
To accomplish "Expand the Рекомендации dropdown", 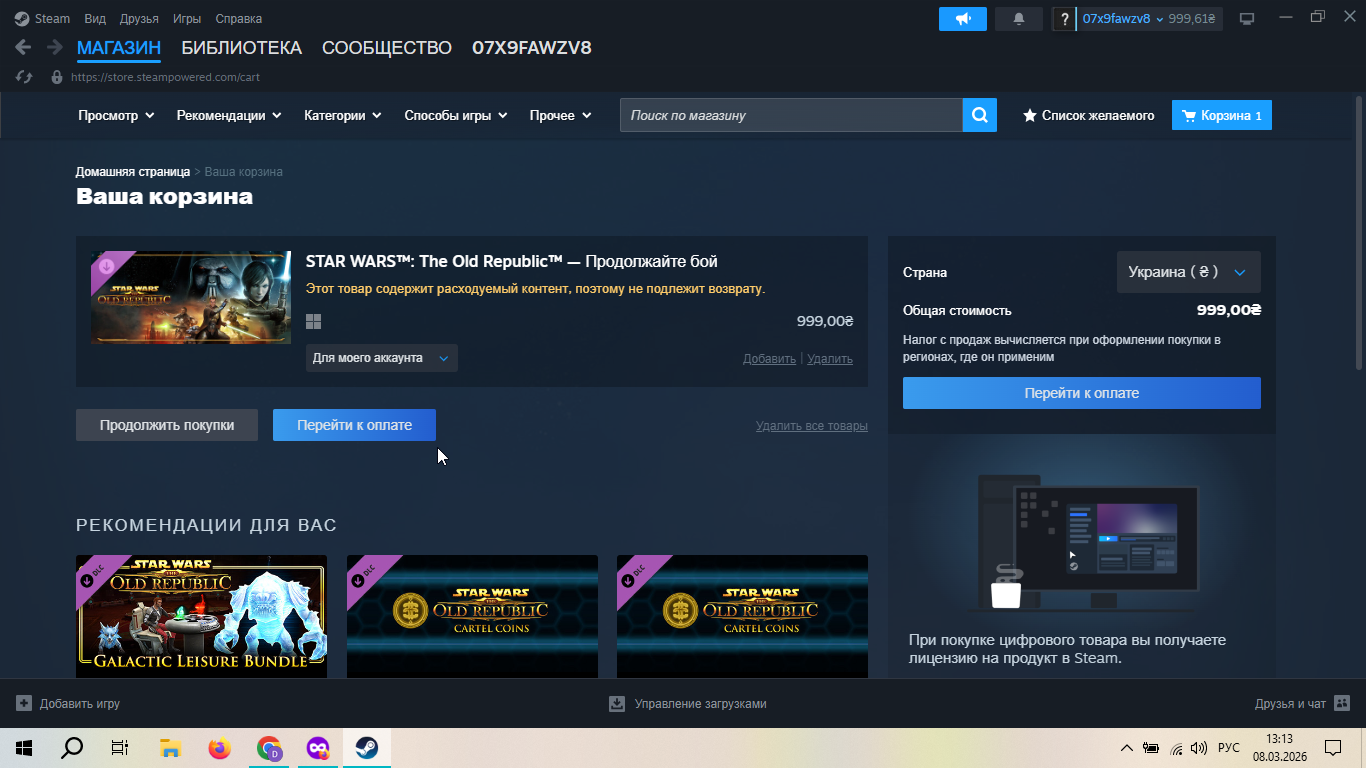I will pos(229,116).
